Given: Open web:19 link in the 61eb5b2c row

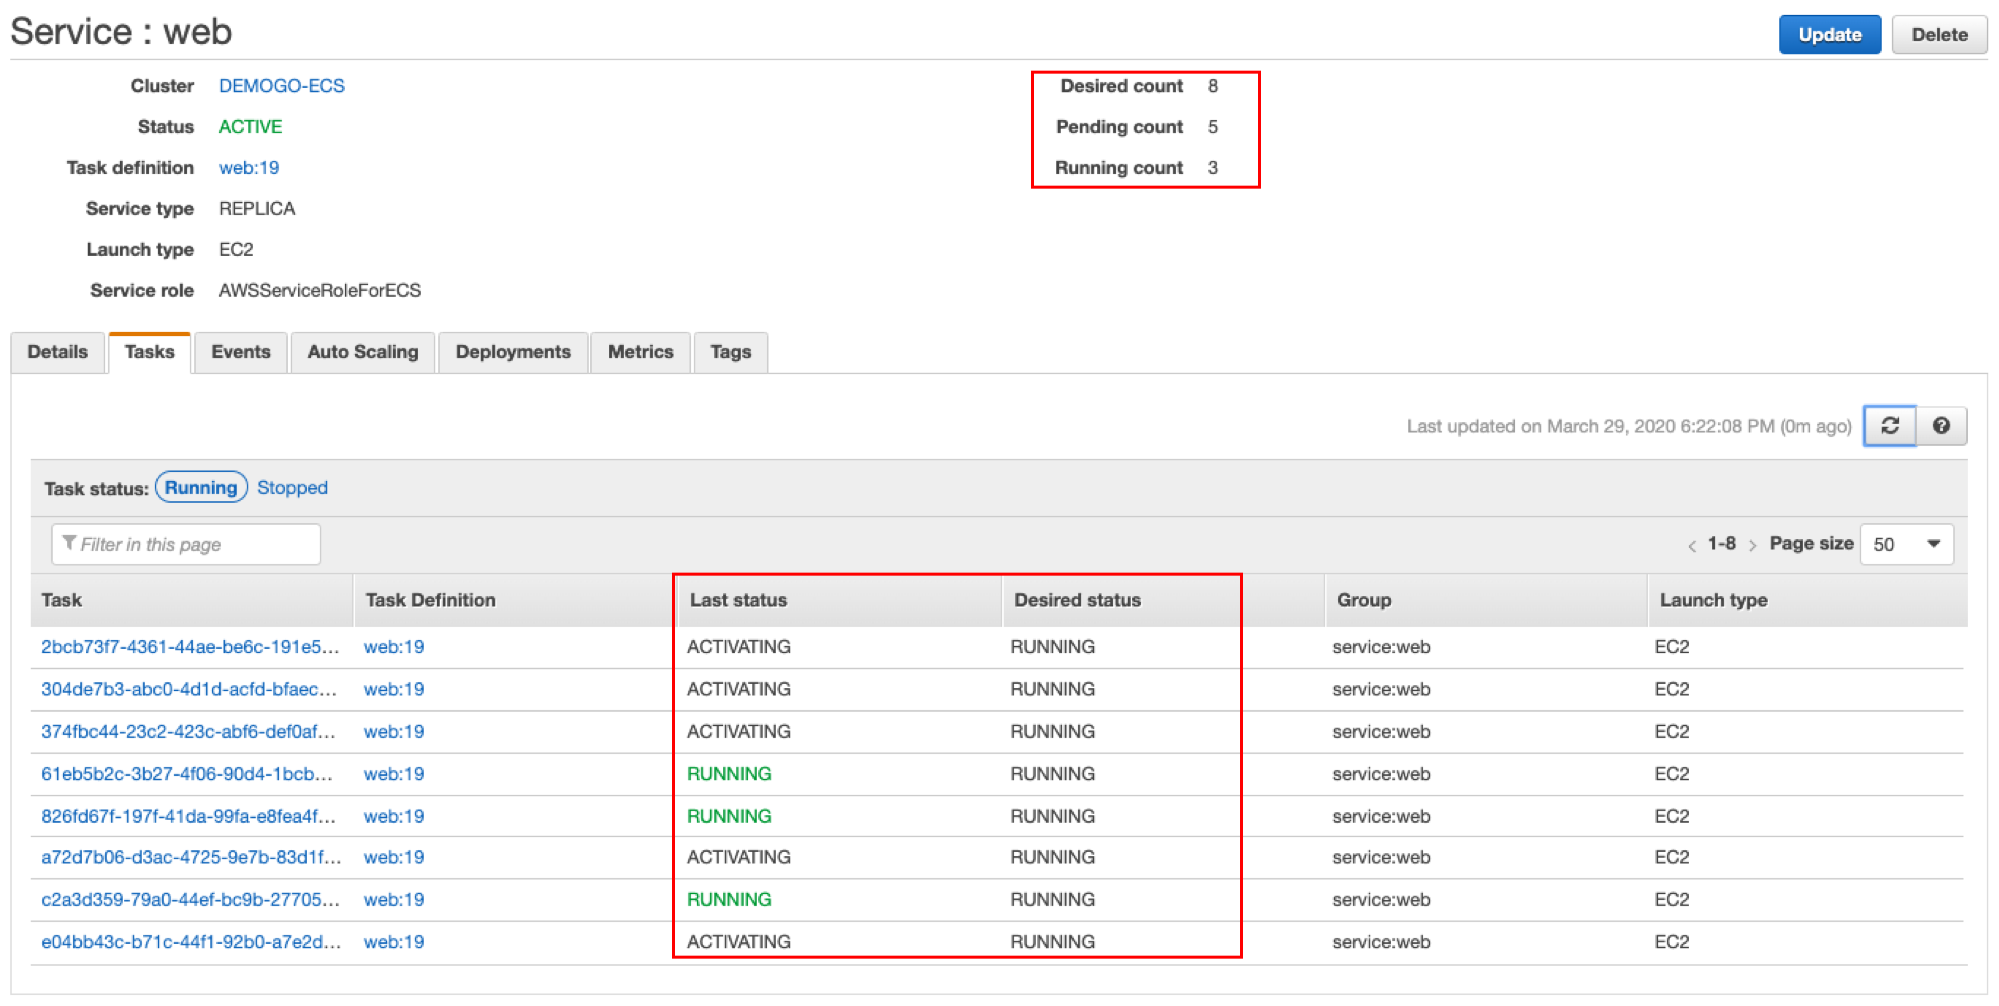Looking at the screenshot, I should point(394,774).
